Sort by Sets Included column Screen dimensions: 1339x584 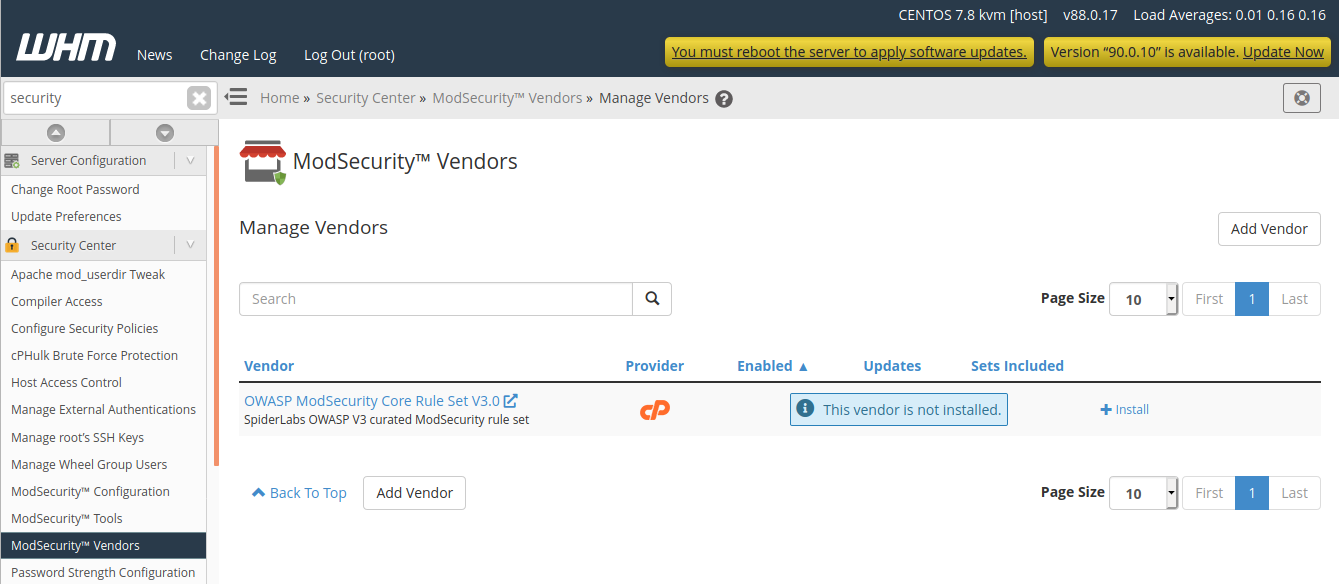tap(1017, 366)
